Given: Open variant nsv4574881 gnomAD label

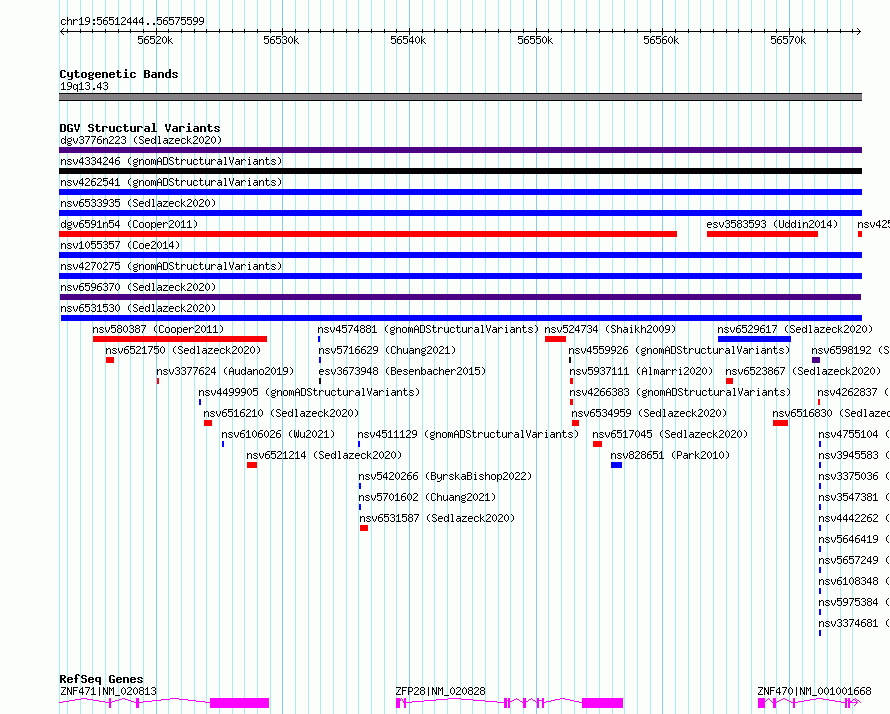Looking at the screenshot, I should pyautogui.click(x=428, y=329).
